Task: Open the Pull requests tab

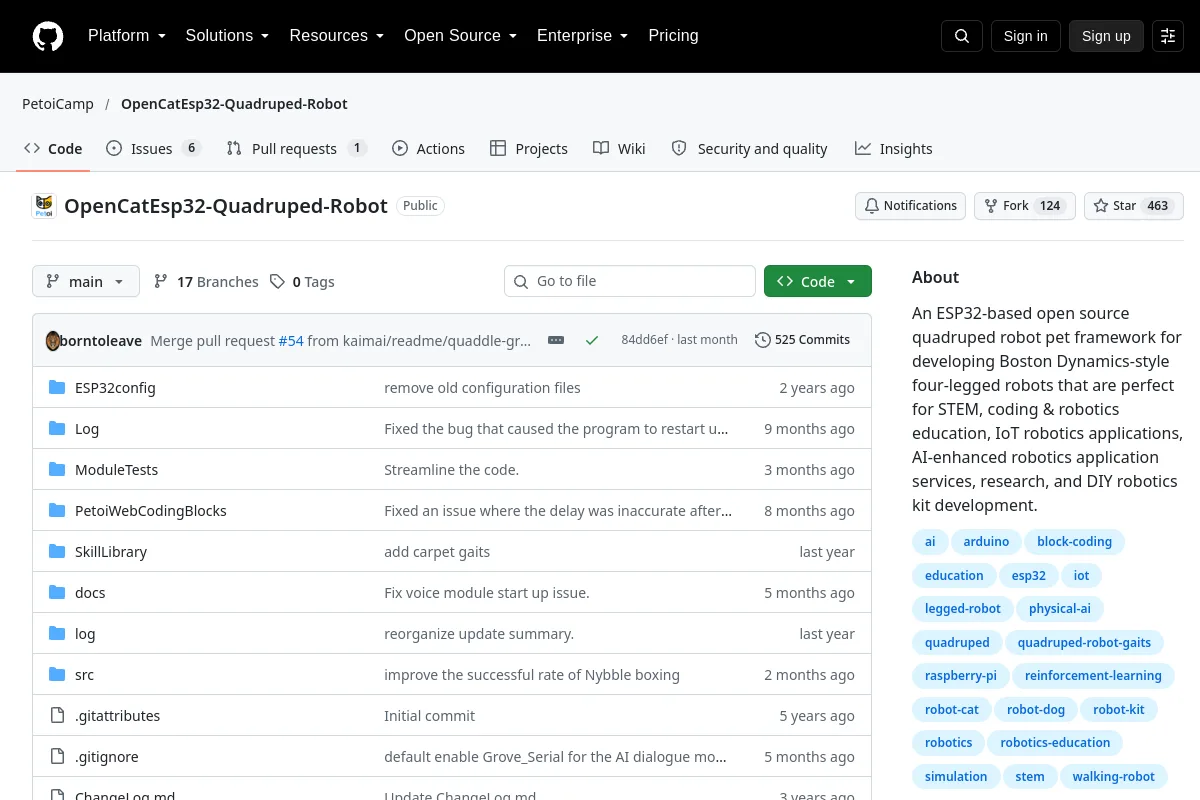Action: pyautogui.click(x=297, y=148)
